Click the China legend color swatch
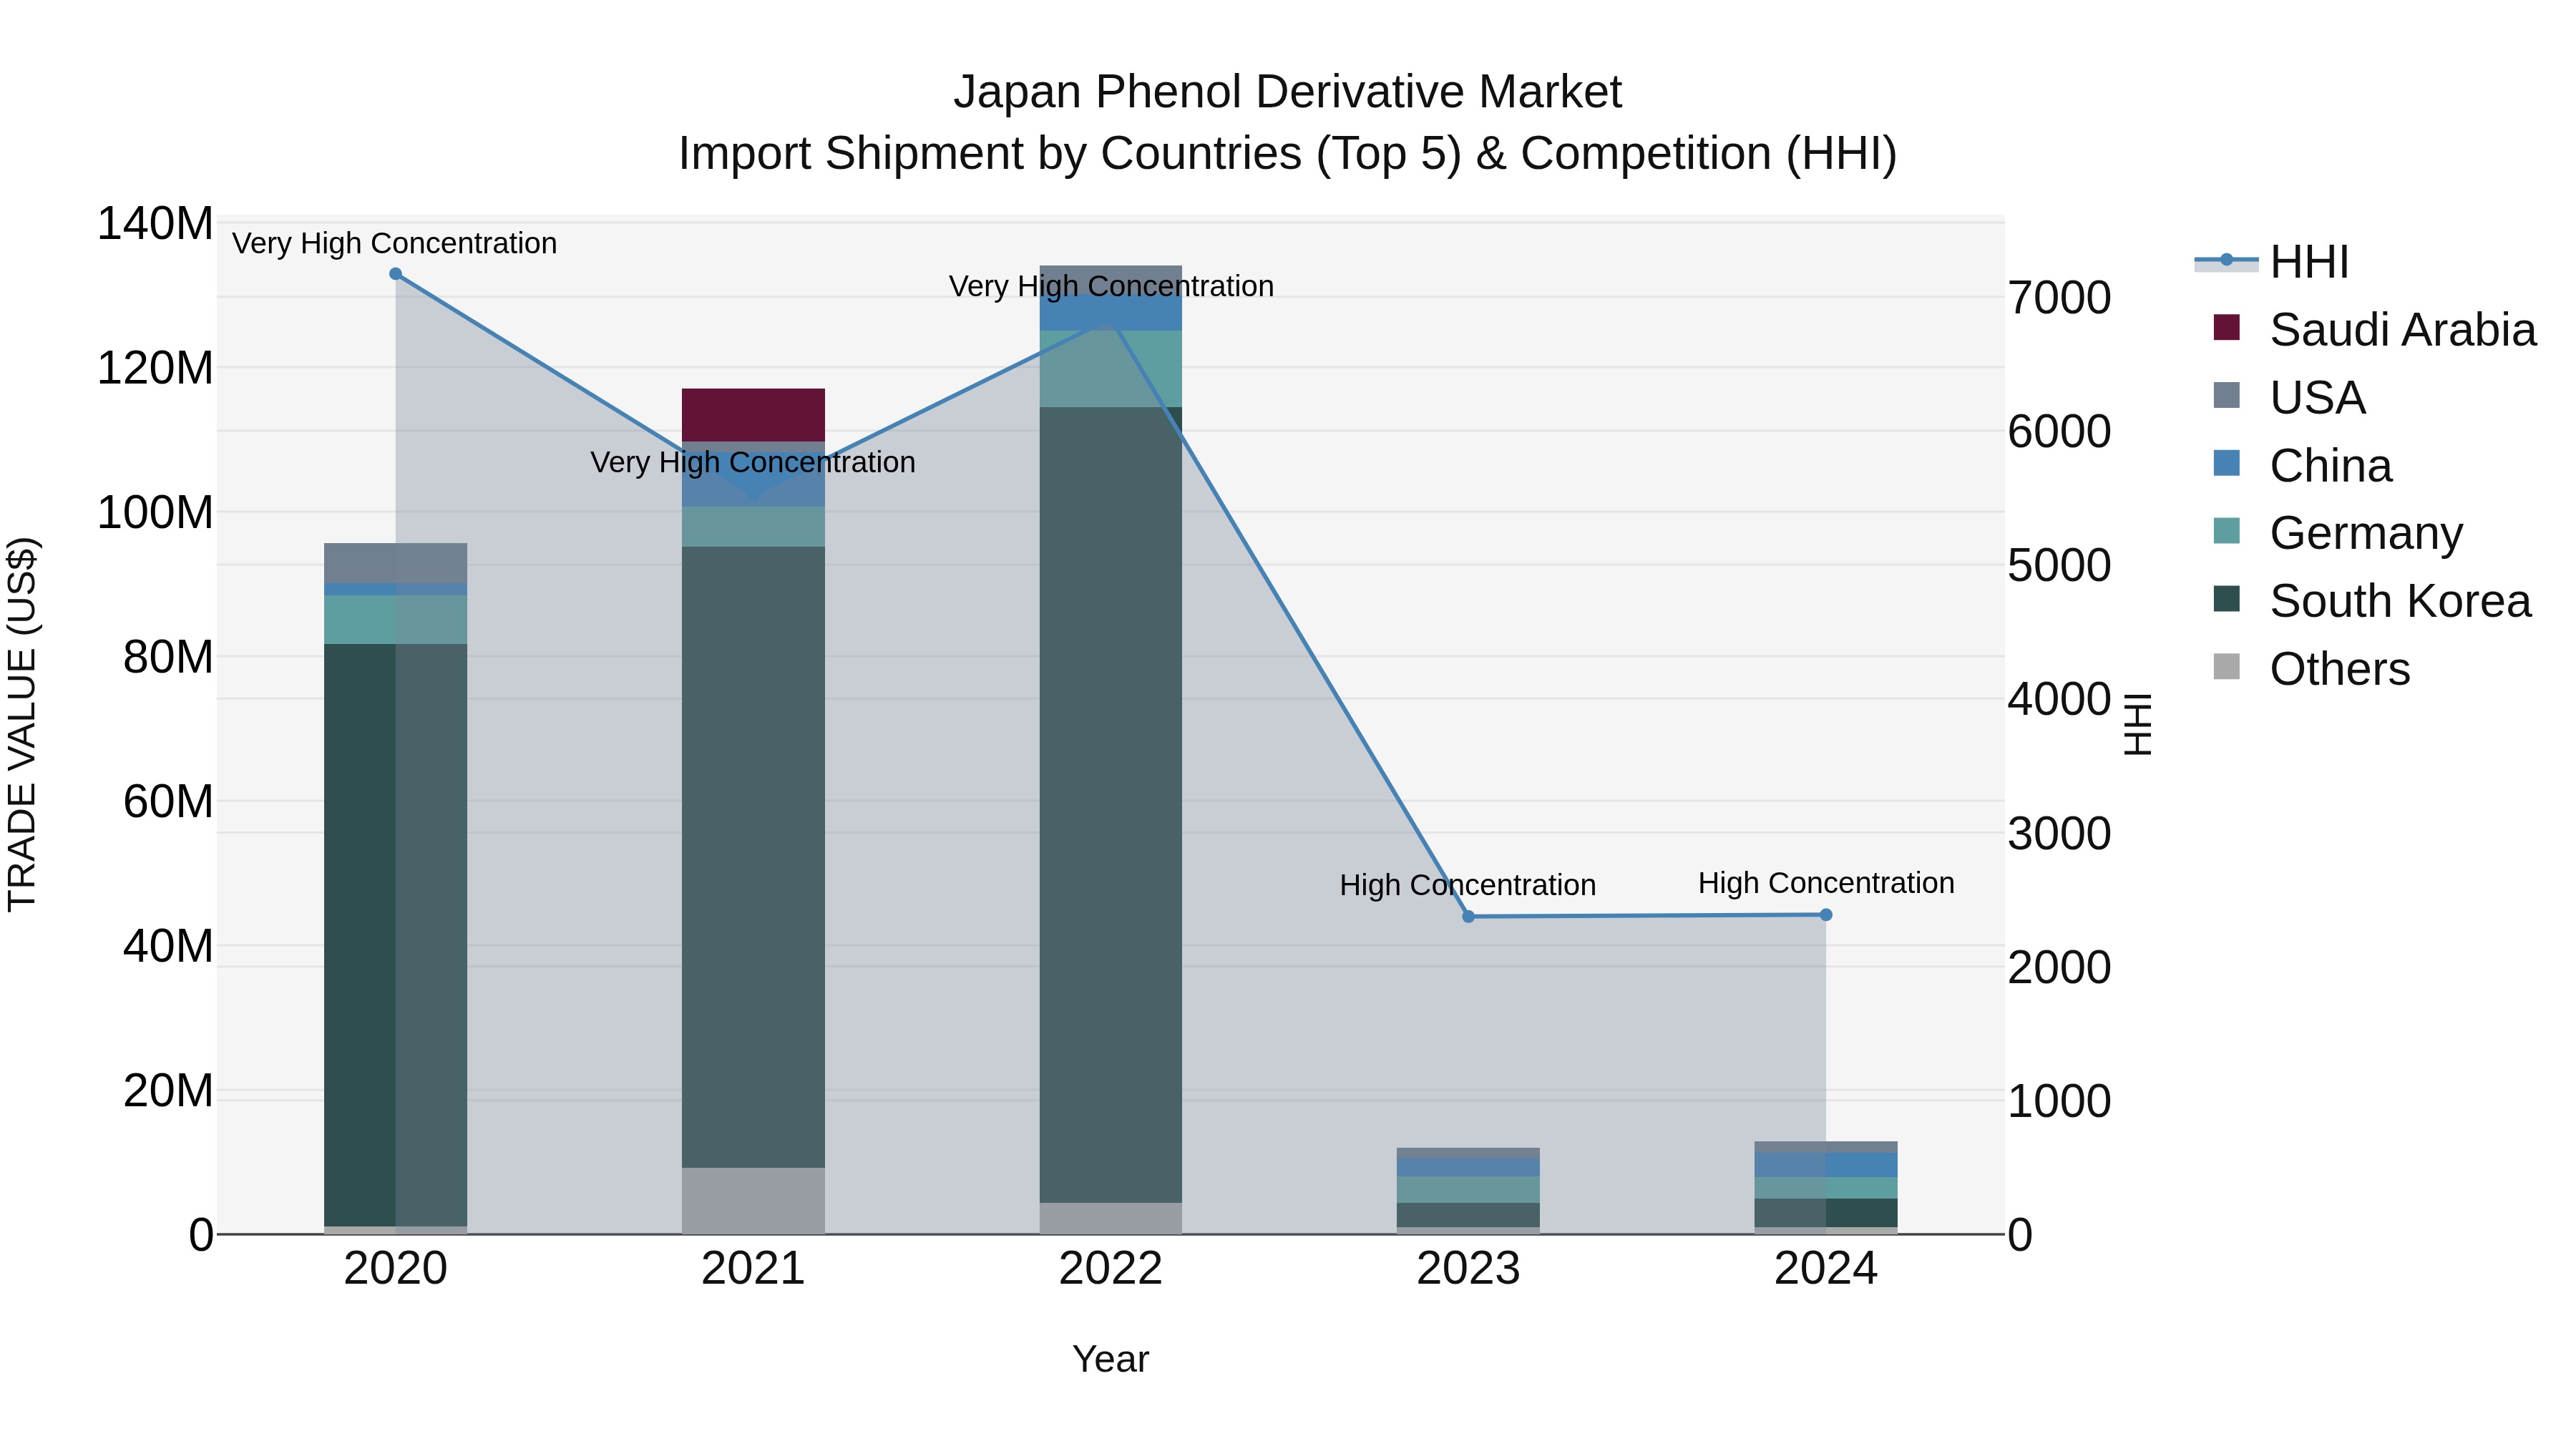2576x1449 pixels. (x=2227, y=463)
